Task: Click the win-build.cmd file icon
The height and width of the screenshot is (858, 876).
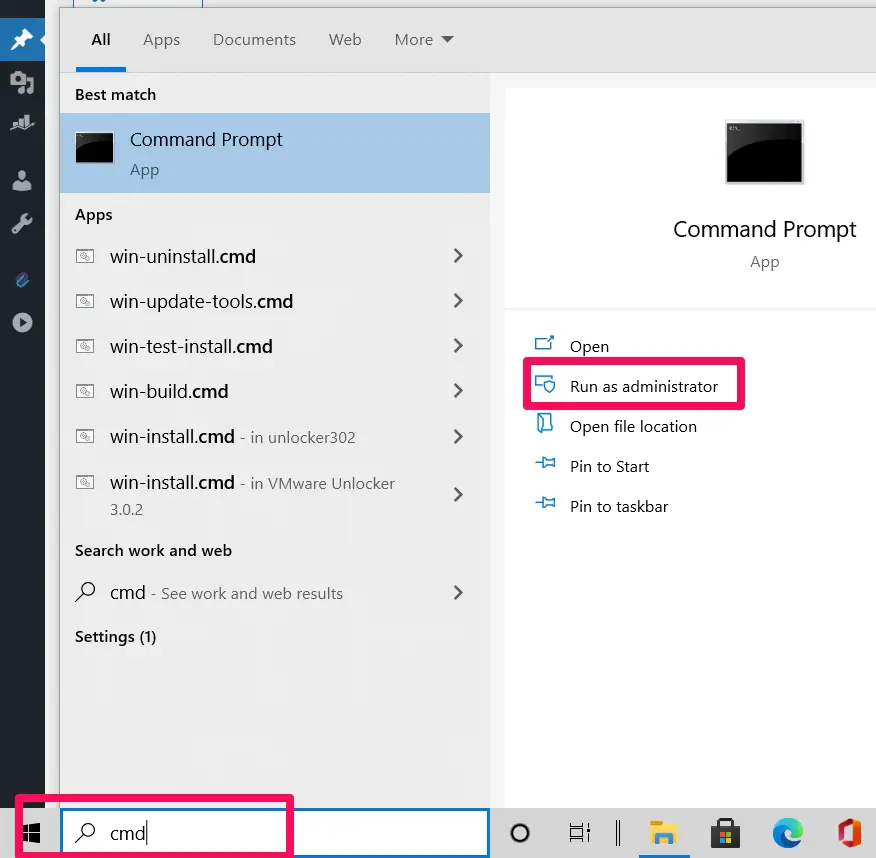Action: pos(85,391)
